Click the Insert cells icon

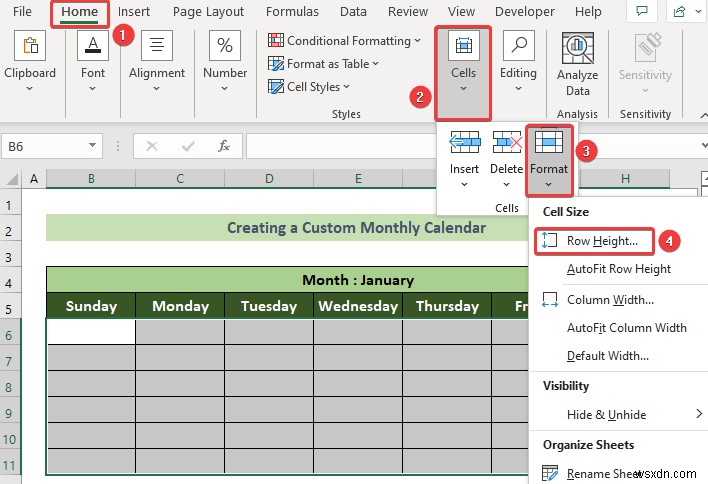465,144
